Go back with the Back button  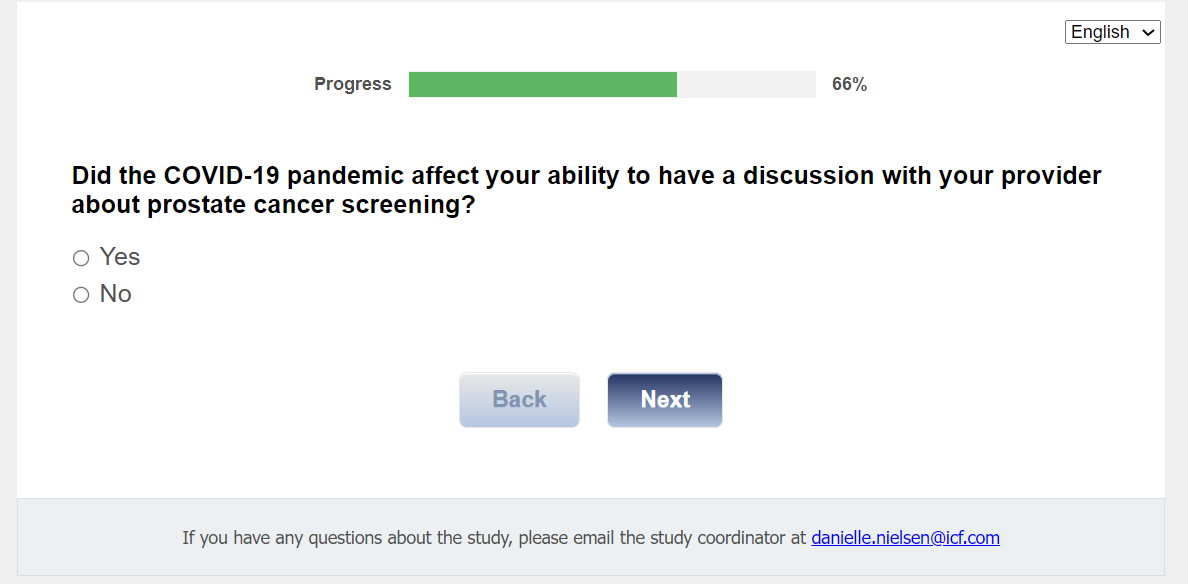519,400
